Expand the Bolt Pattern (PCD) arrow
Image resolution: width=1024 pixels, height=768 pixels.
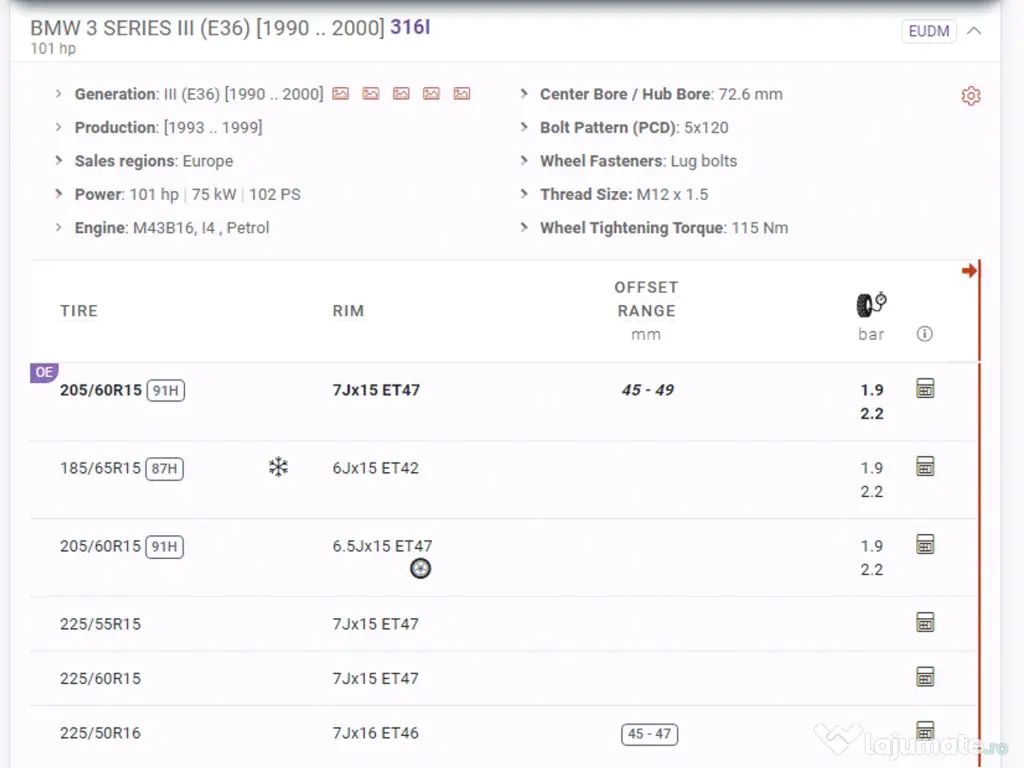tap(524, 128)
